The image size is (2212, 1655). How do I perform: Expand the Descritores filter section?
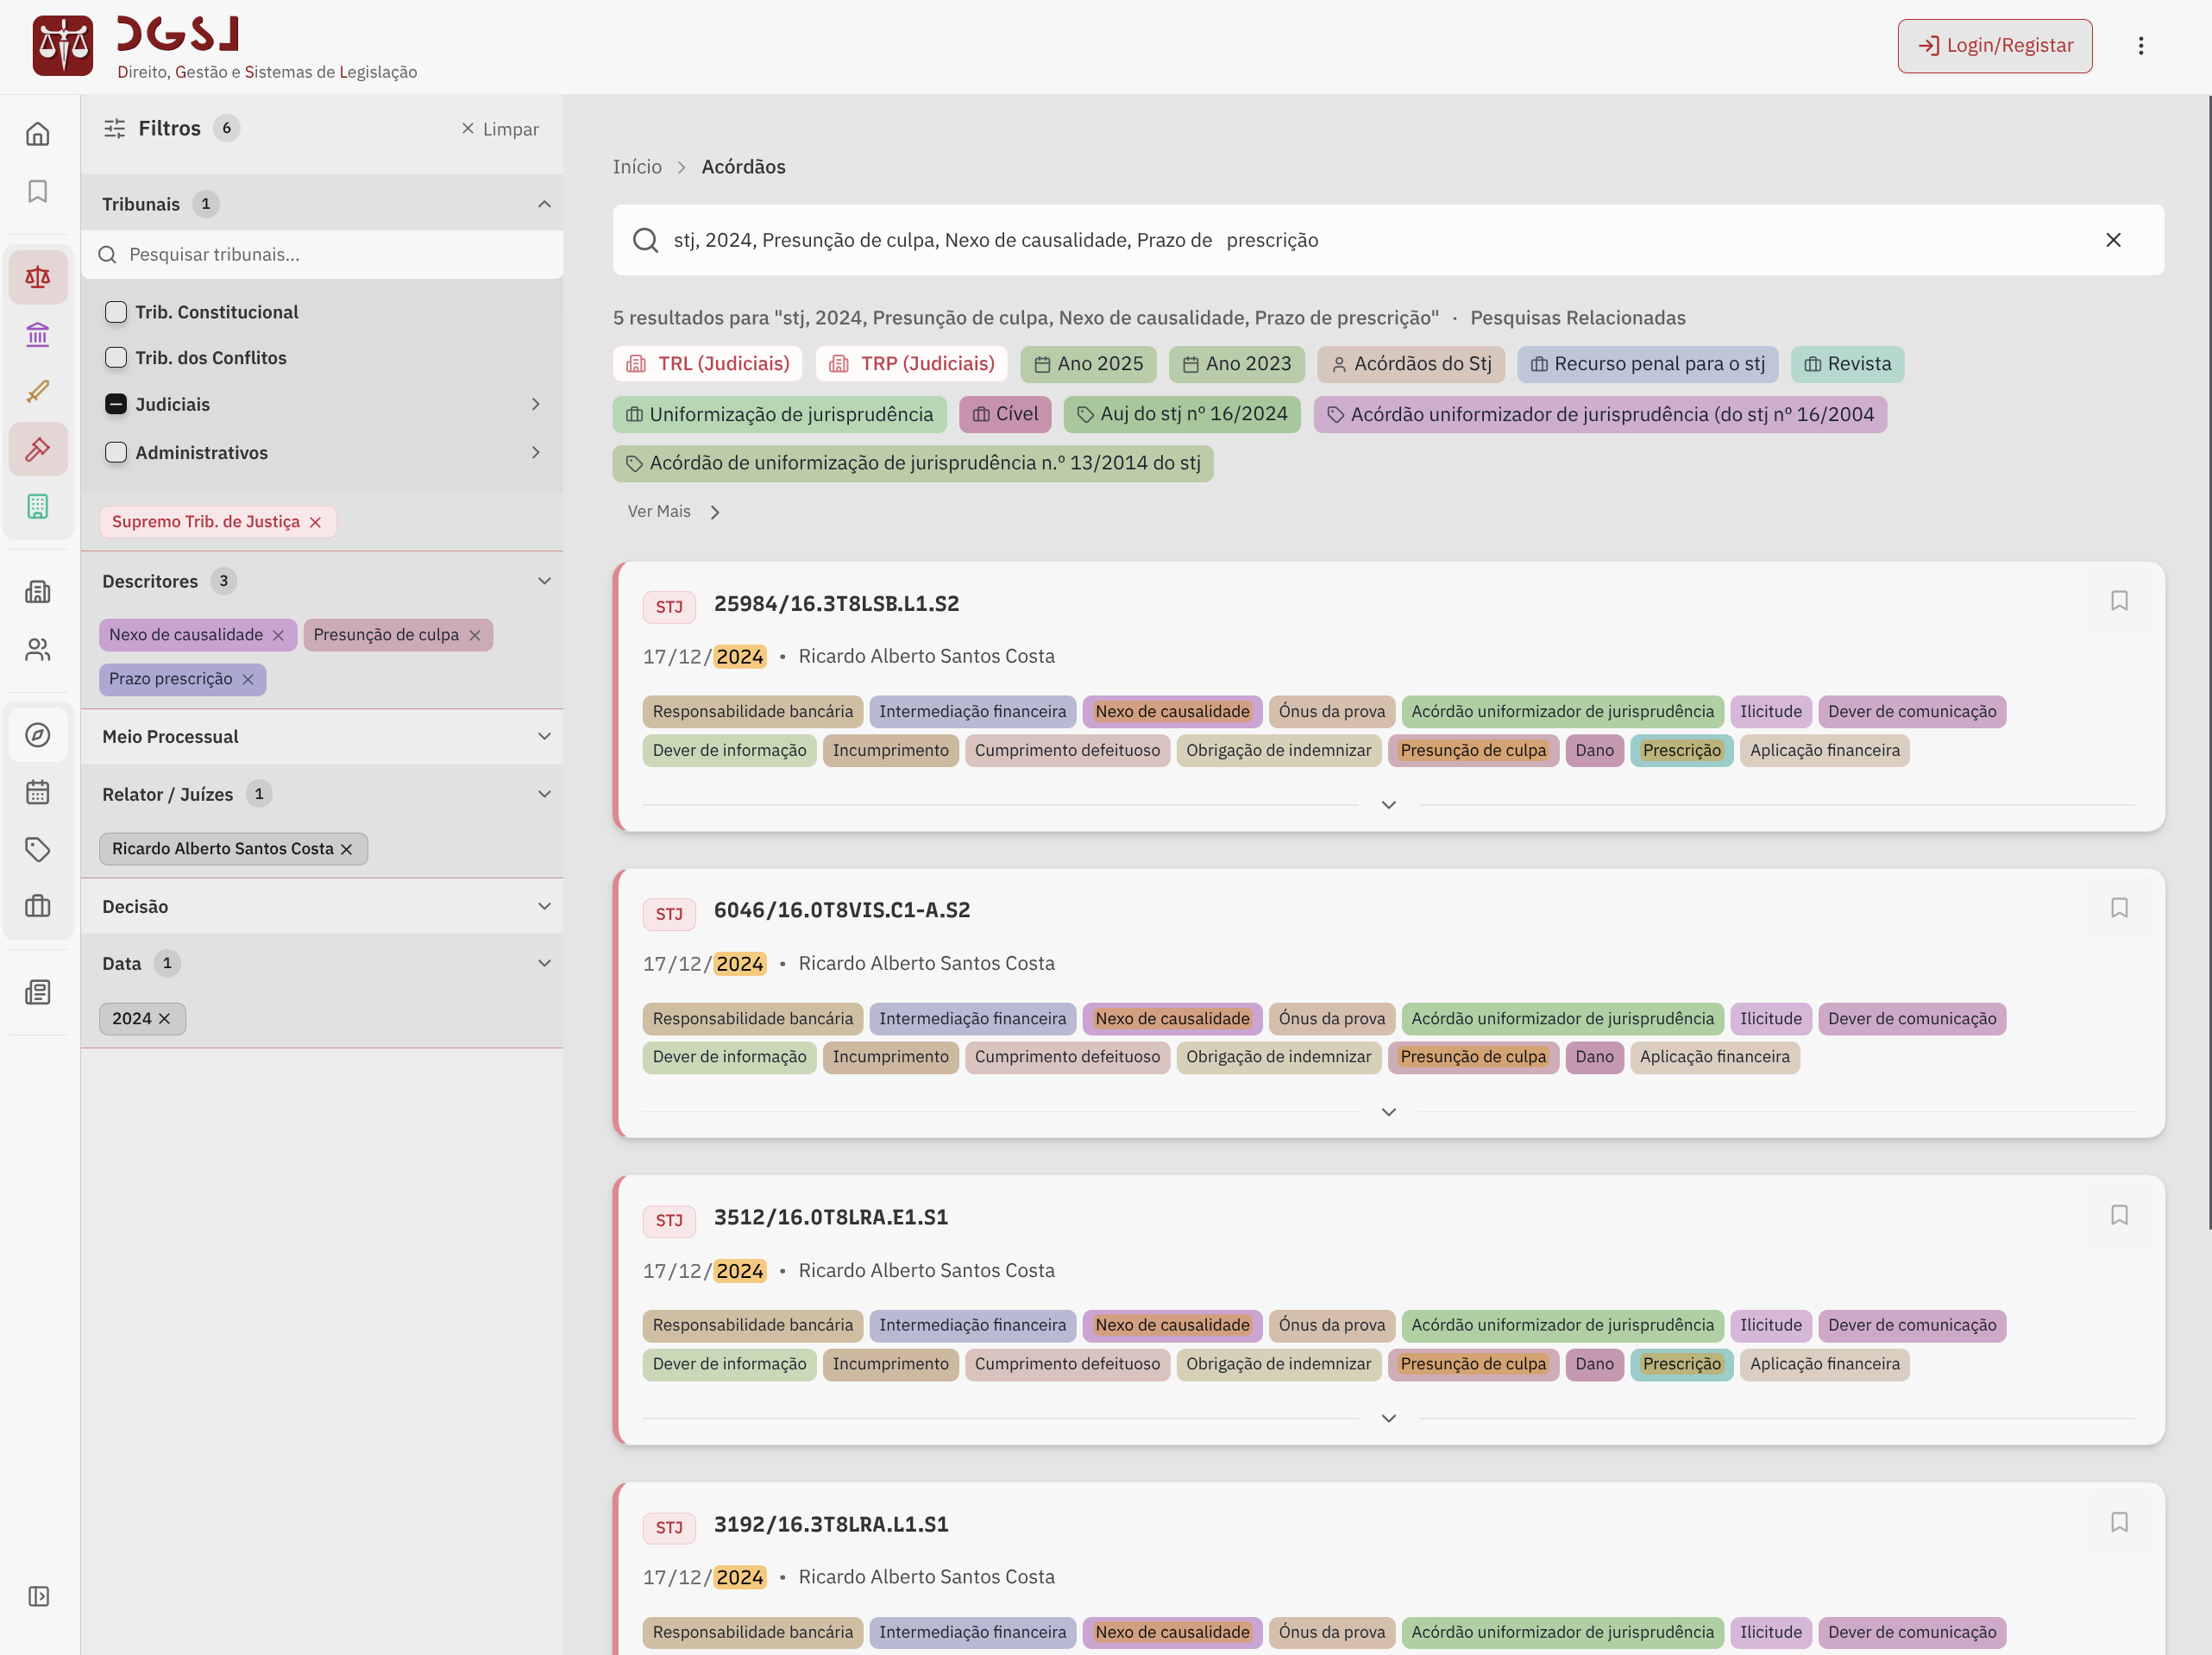click(544, 581)
